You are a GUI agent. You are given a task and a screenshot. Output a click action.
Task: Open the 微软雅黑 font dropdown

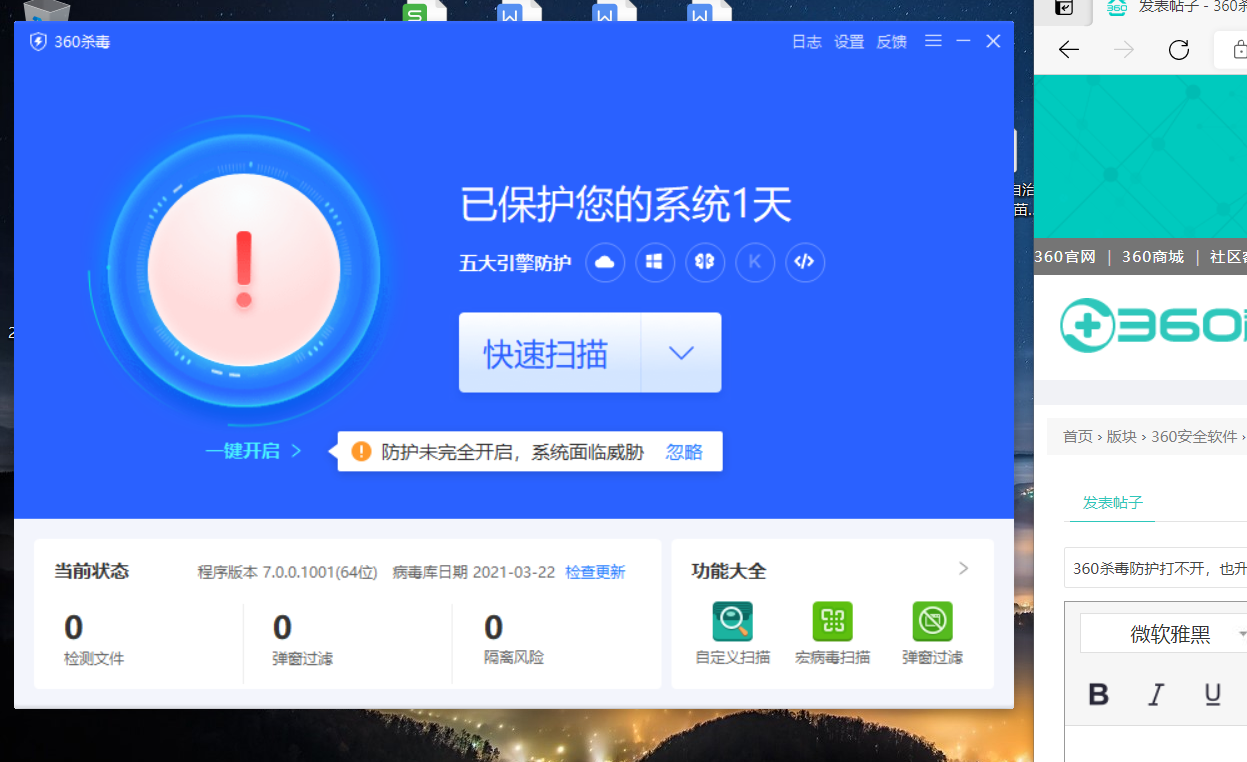click(1165, 634)
